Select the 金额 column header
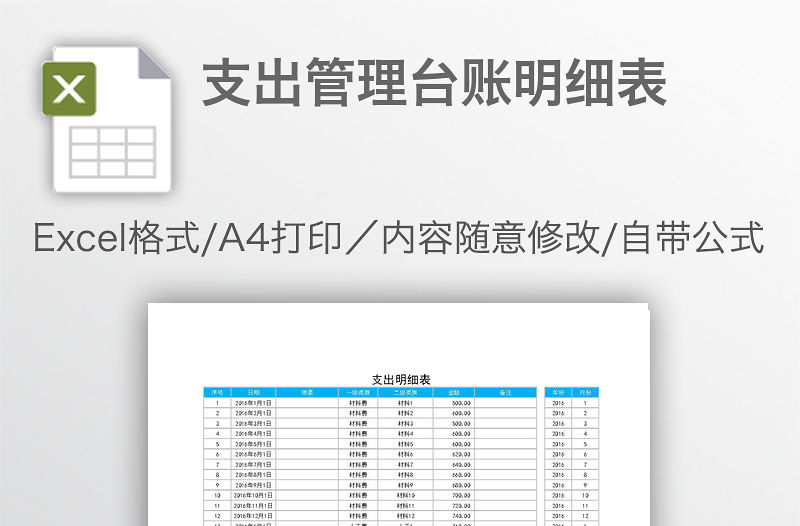Viewport: 800px width, 526px height. click(454, 392)
